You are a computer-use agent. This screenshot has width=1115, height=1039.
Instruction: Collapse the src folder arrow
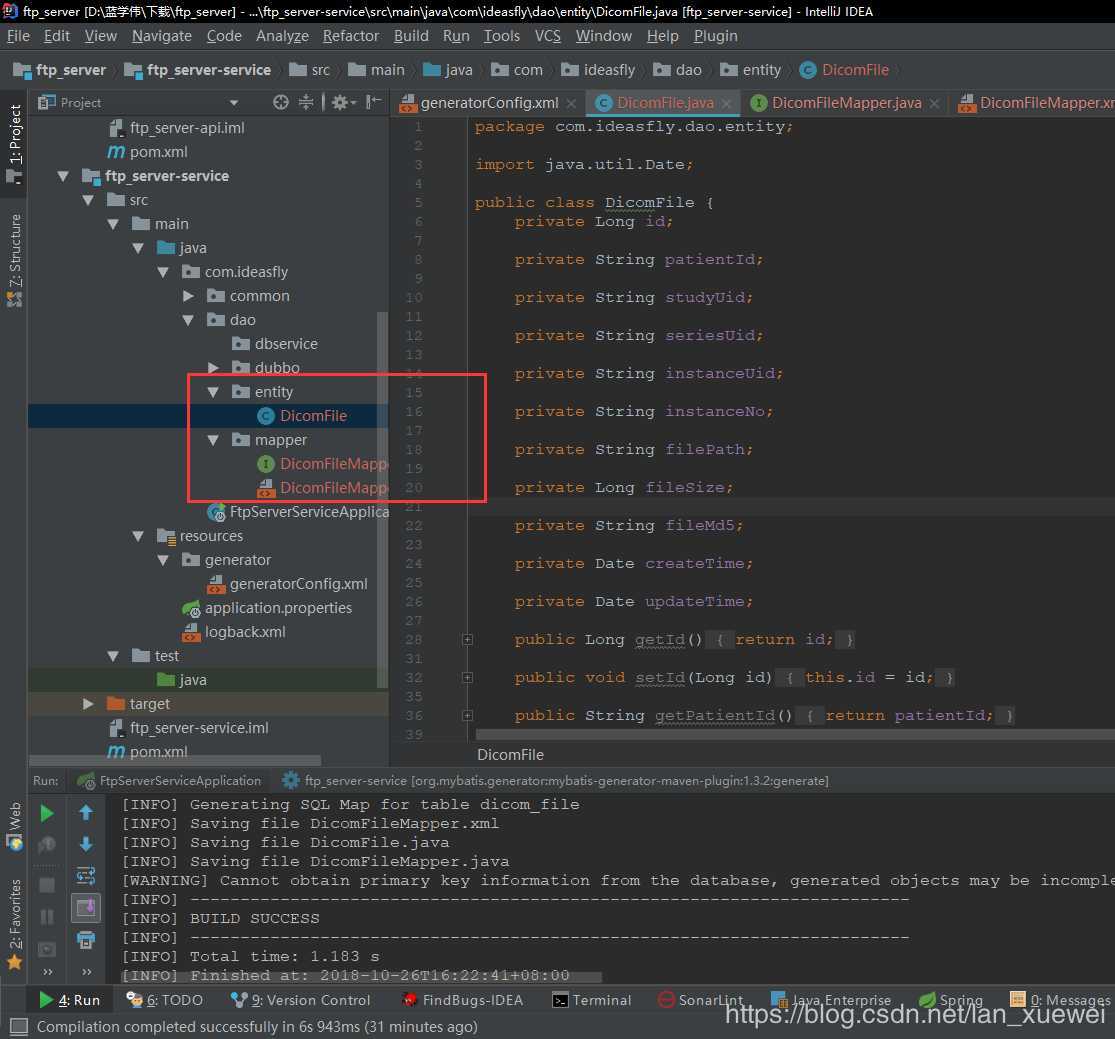pyautogui.click(x=88, y=200)
